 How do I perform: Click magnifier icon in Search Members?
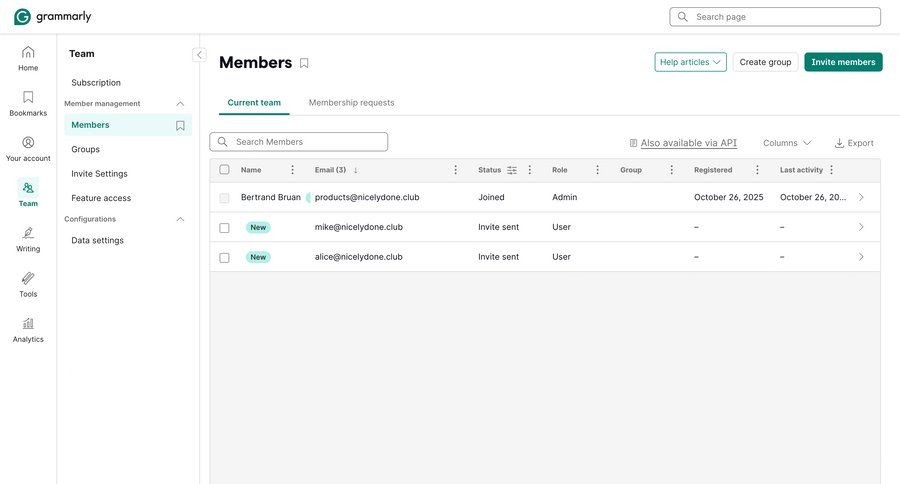tap(223, 142)
